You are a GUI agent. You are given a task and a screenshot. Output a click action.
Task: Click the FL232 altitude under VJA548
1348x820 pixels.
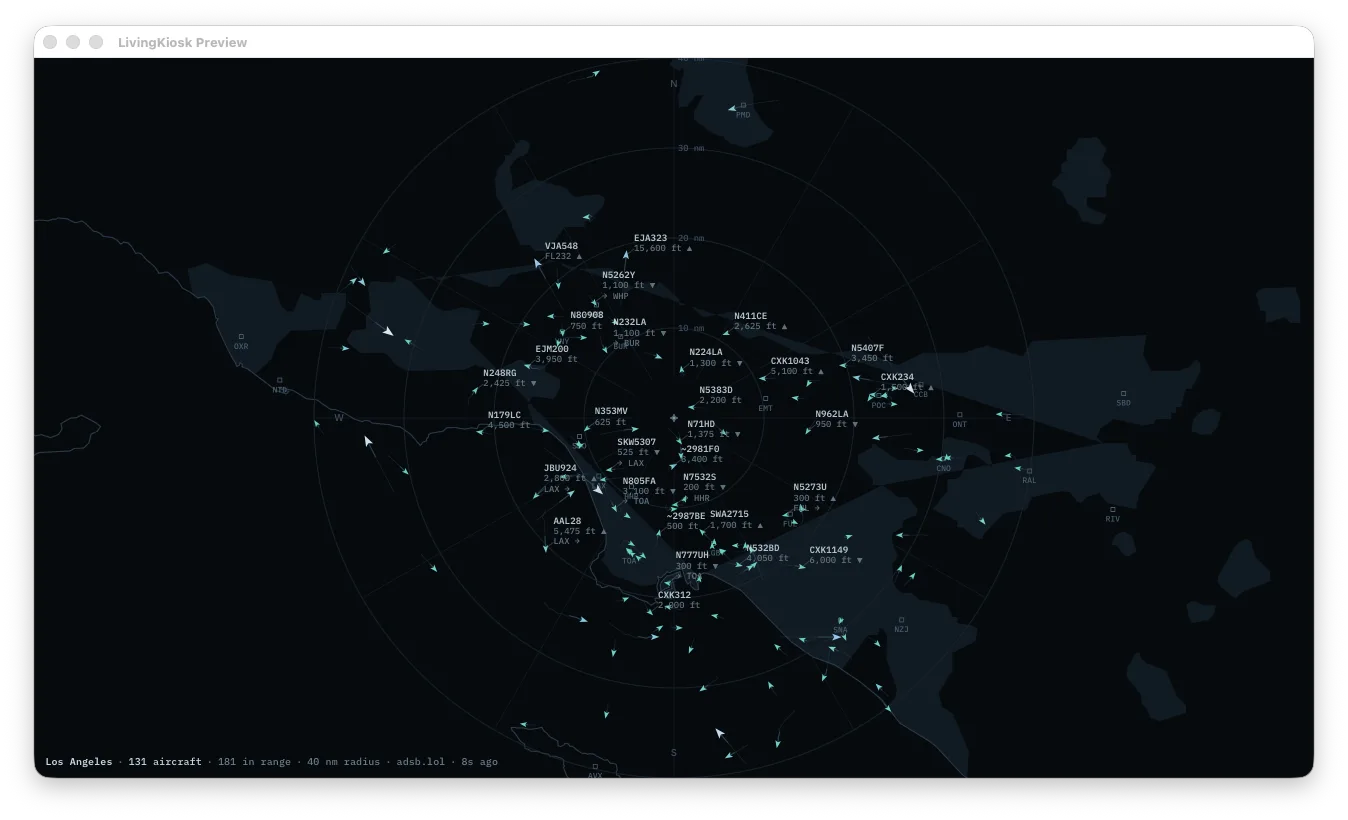(558, 256)
